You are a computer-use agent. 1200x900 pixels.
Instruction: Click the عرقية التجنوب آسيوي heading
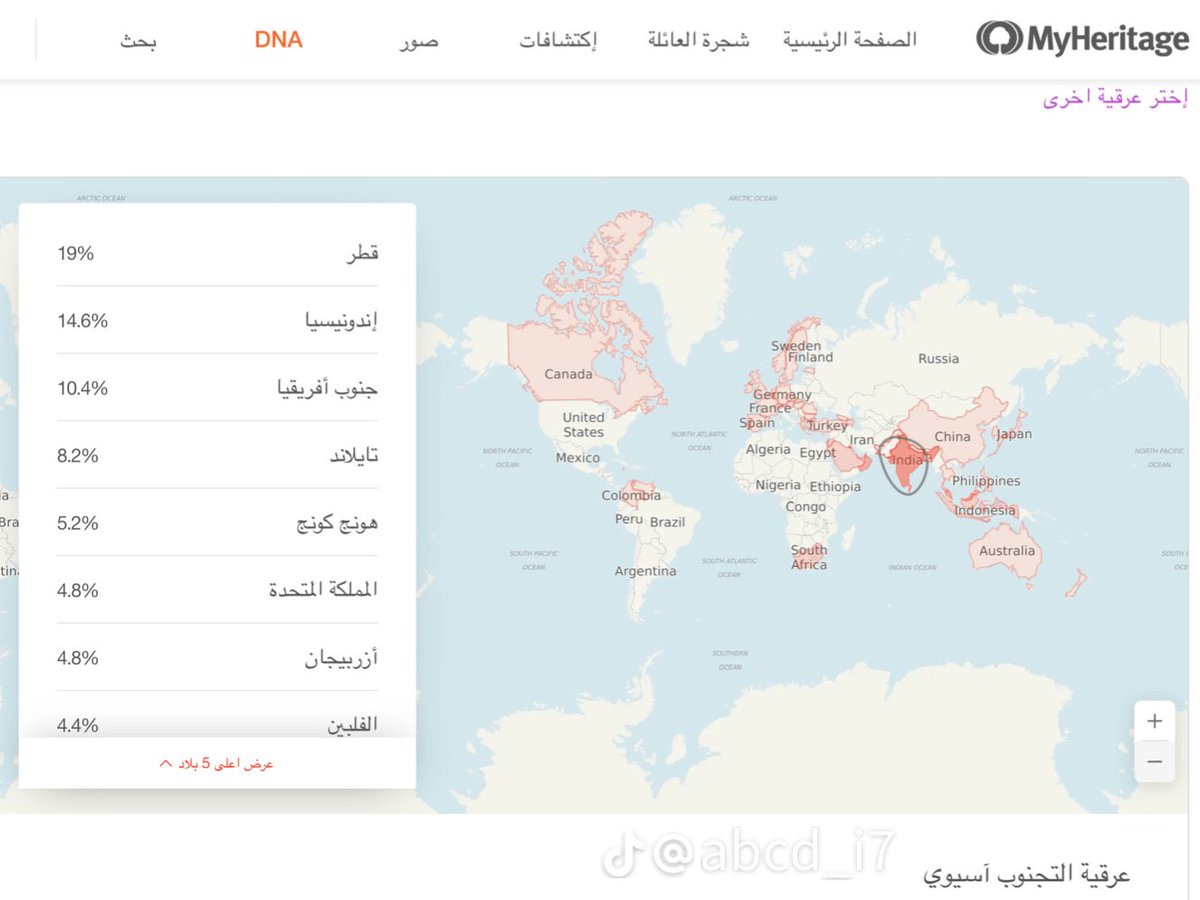1026,874
